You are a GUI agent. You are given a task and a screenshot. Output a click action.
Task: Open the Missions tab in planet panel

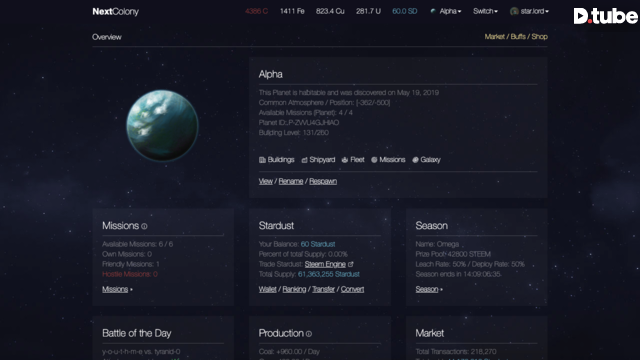[x=392, y=160]
